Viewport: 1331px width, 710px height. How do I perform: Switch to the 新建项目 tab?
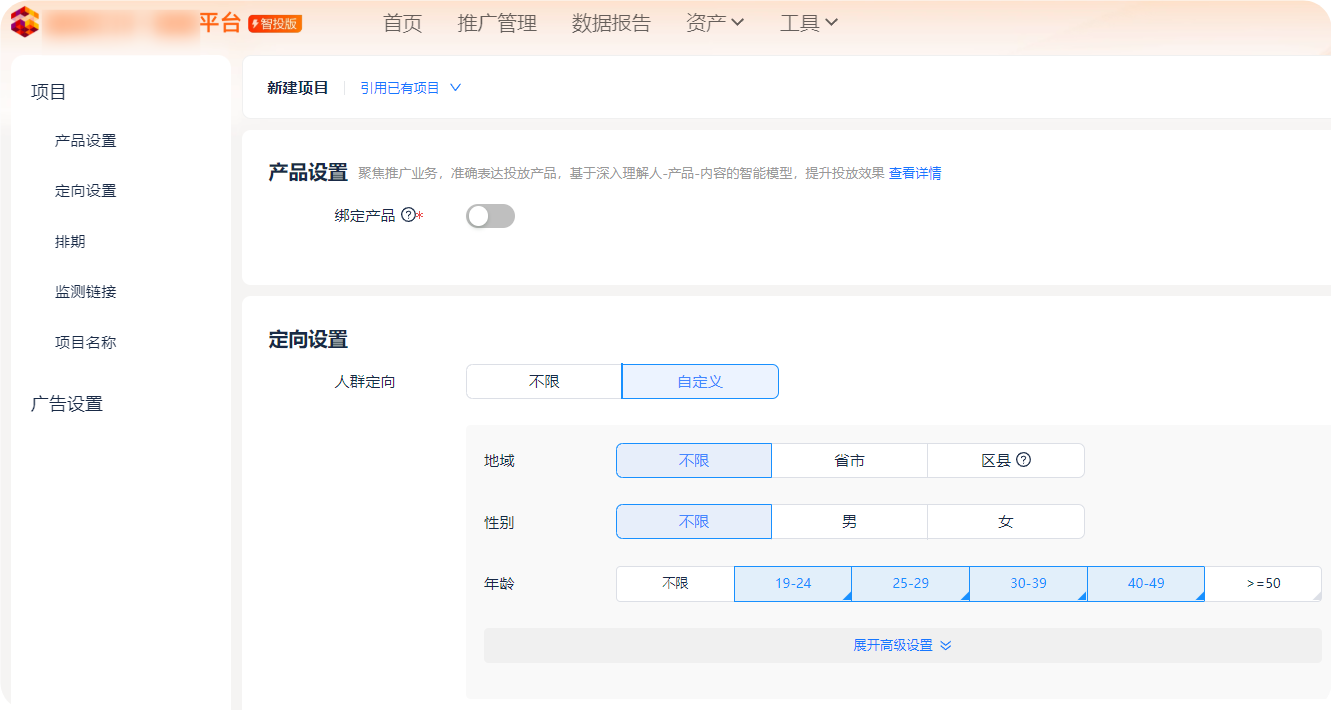click(298, 88)
